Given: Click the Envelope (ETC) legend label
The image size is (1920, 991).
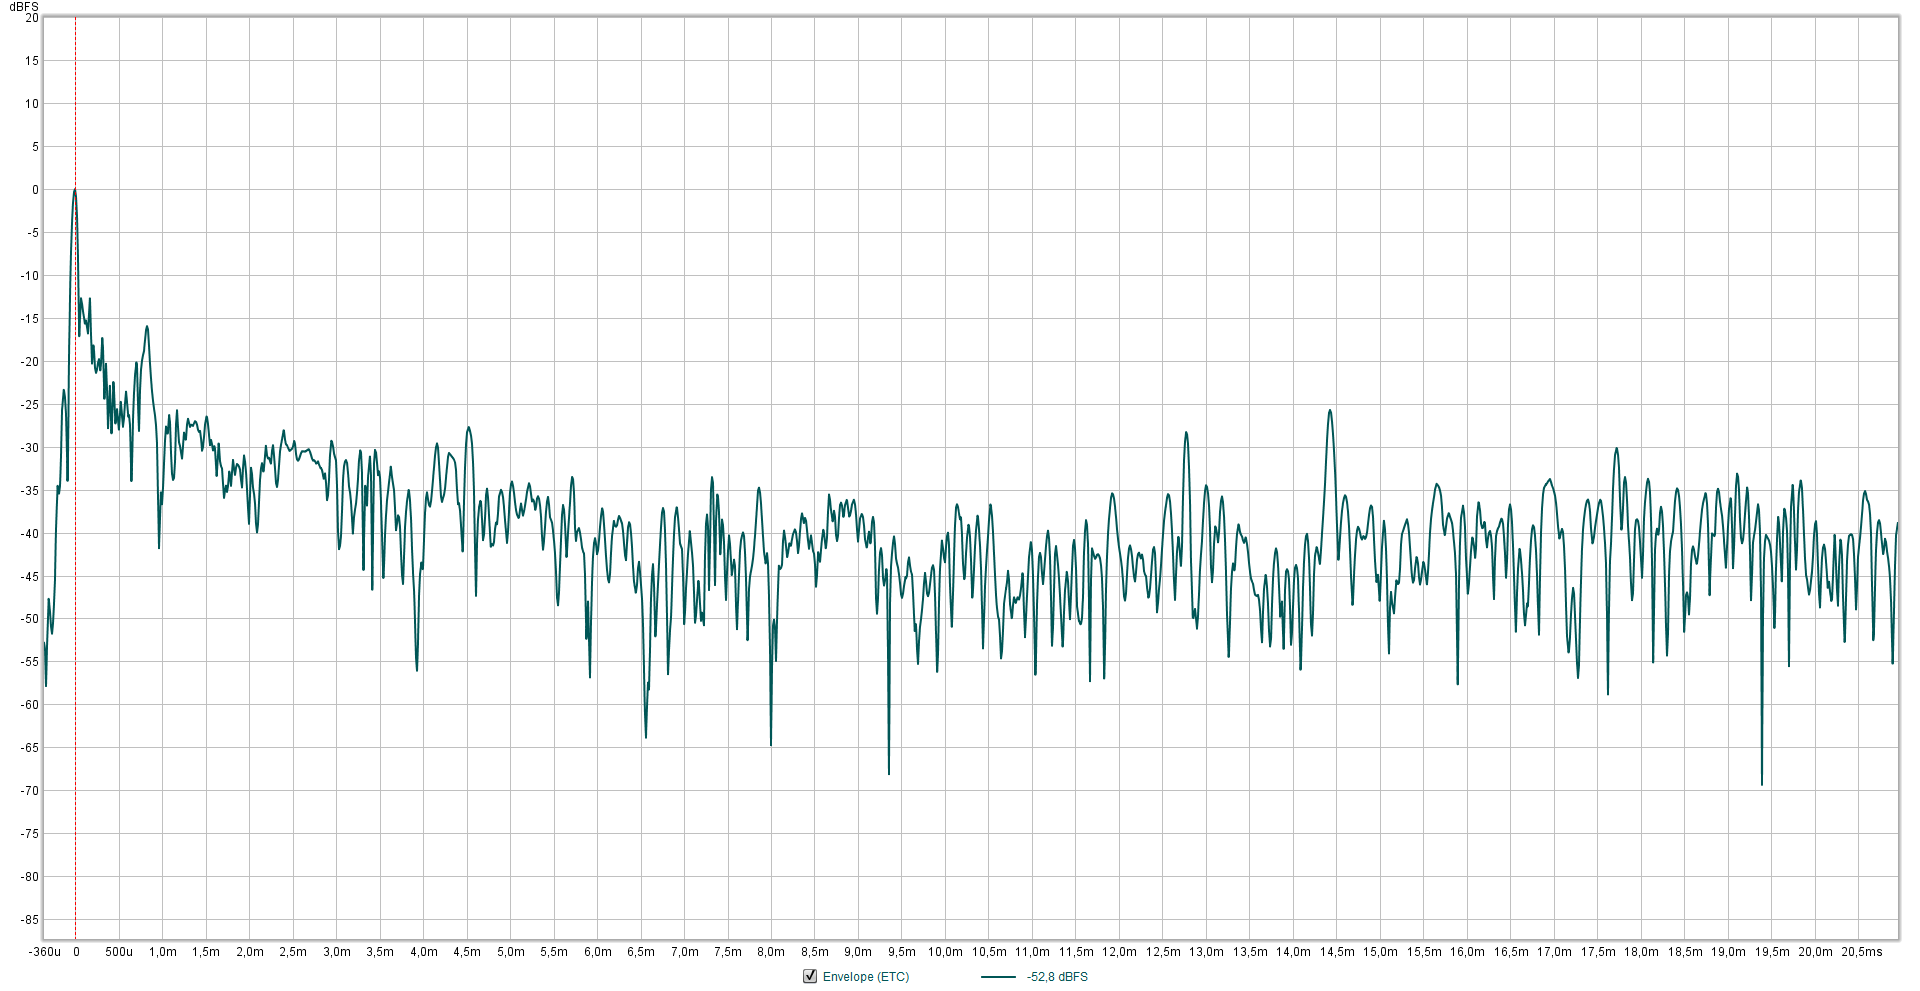Looking at the screenshot, I should tap(866, 977).
